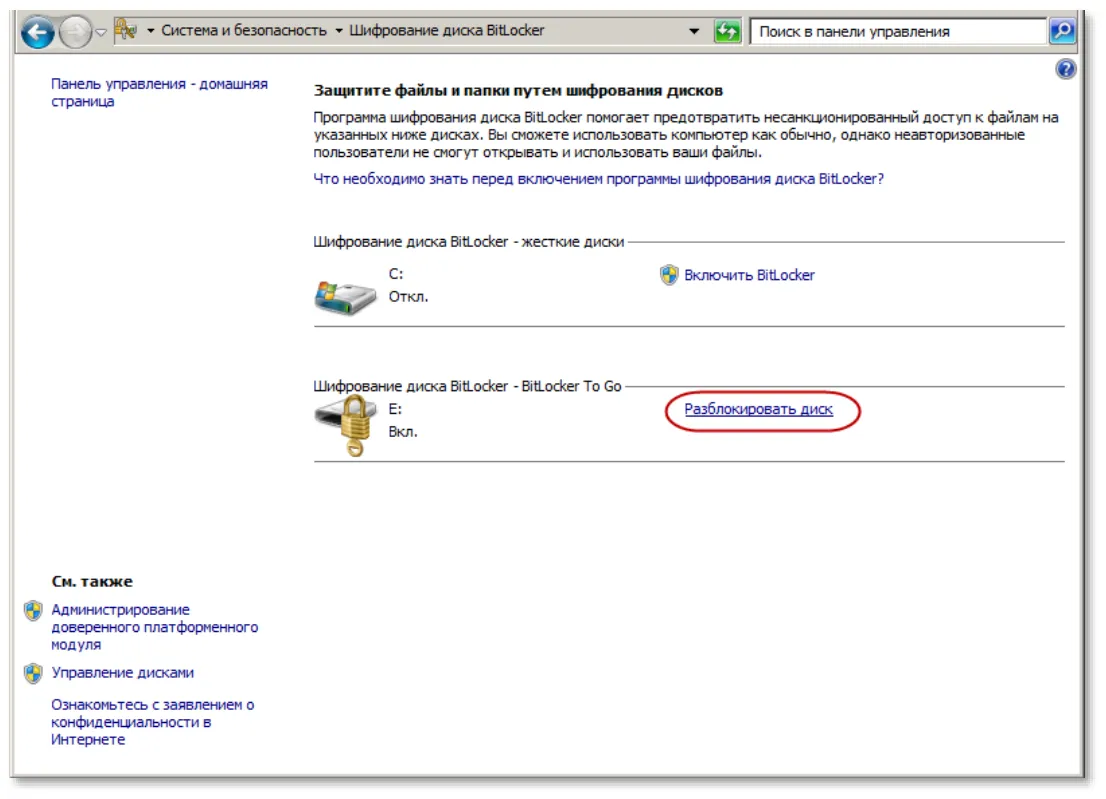Click 'Разблокировать диск' for drive E:
The width and height of the screenshot is (1106, 799).
(758, 409)
